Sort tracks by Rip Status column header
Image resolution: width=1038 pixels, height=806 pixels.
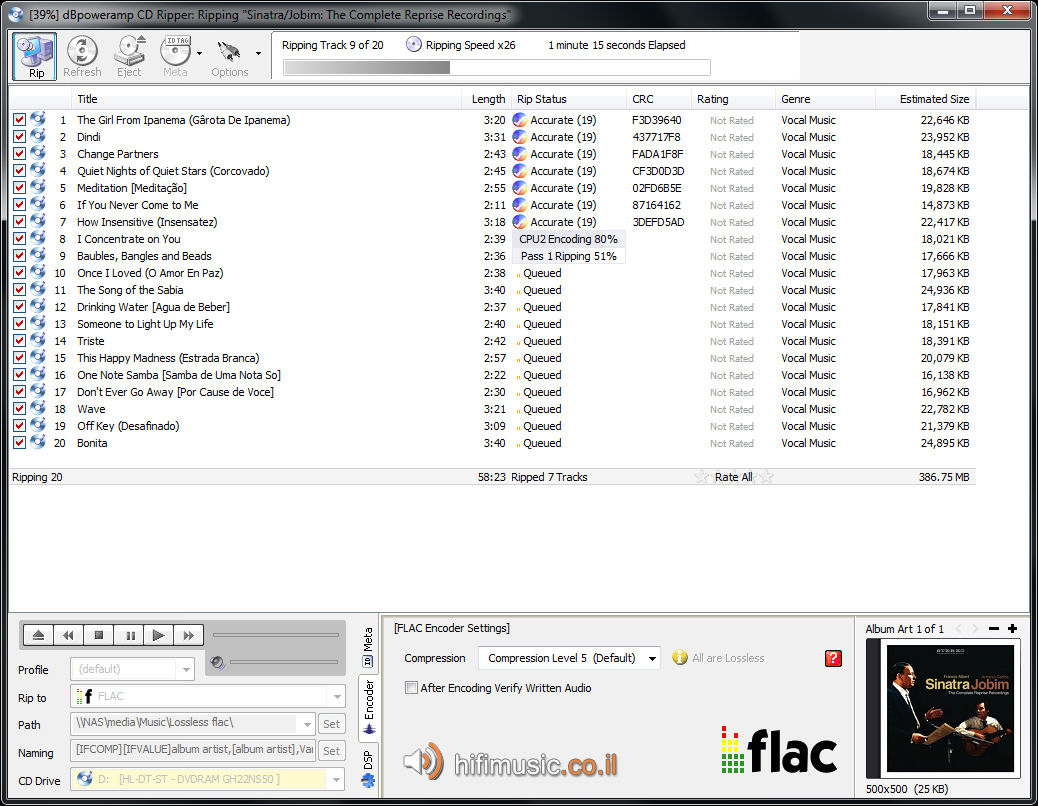point(569,99)
